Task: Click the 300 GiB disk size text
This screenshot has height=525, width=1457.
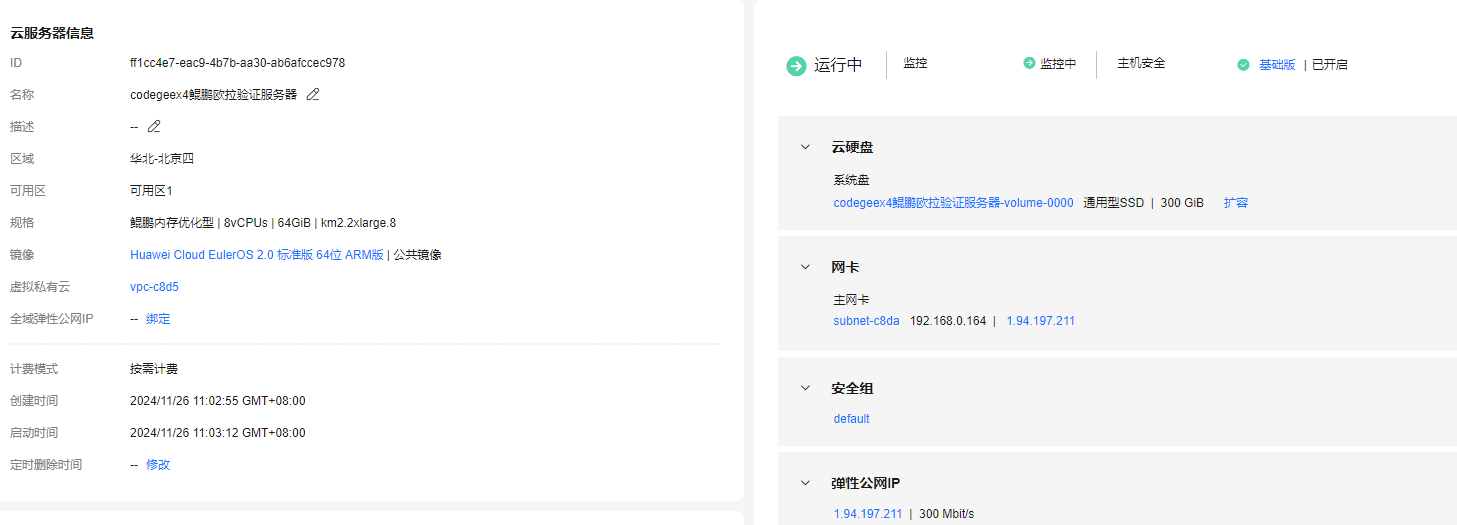Action: coord(1182,203)
